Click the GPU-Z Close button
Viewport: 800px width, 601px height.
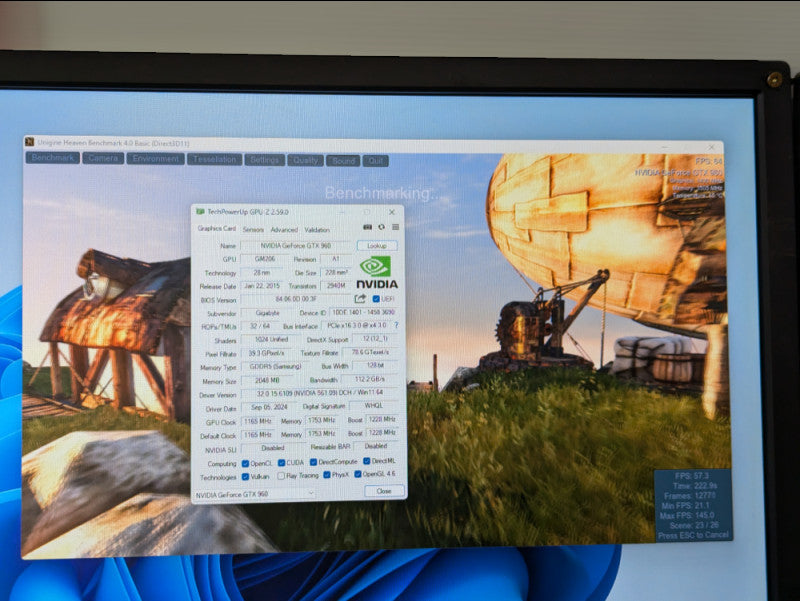click(x=384, y=491)
